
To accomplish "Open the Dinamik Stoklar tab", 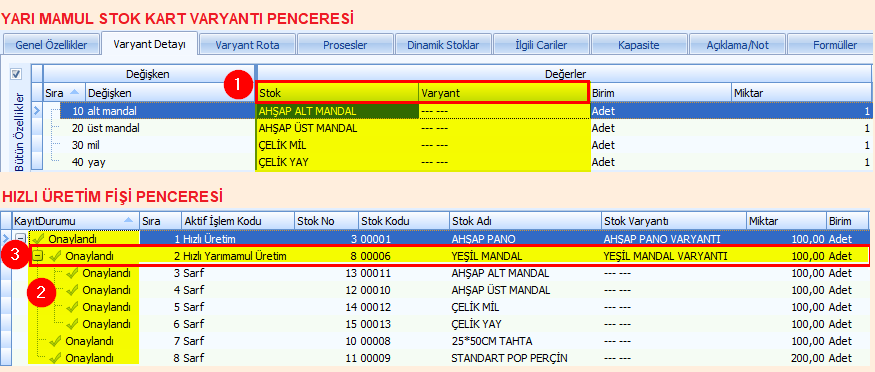I will point(443,45).
